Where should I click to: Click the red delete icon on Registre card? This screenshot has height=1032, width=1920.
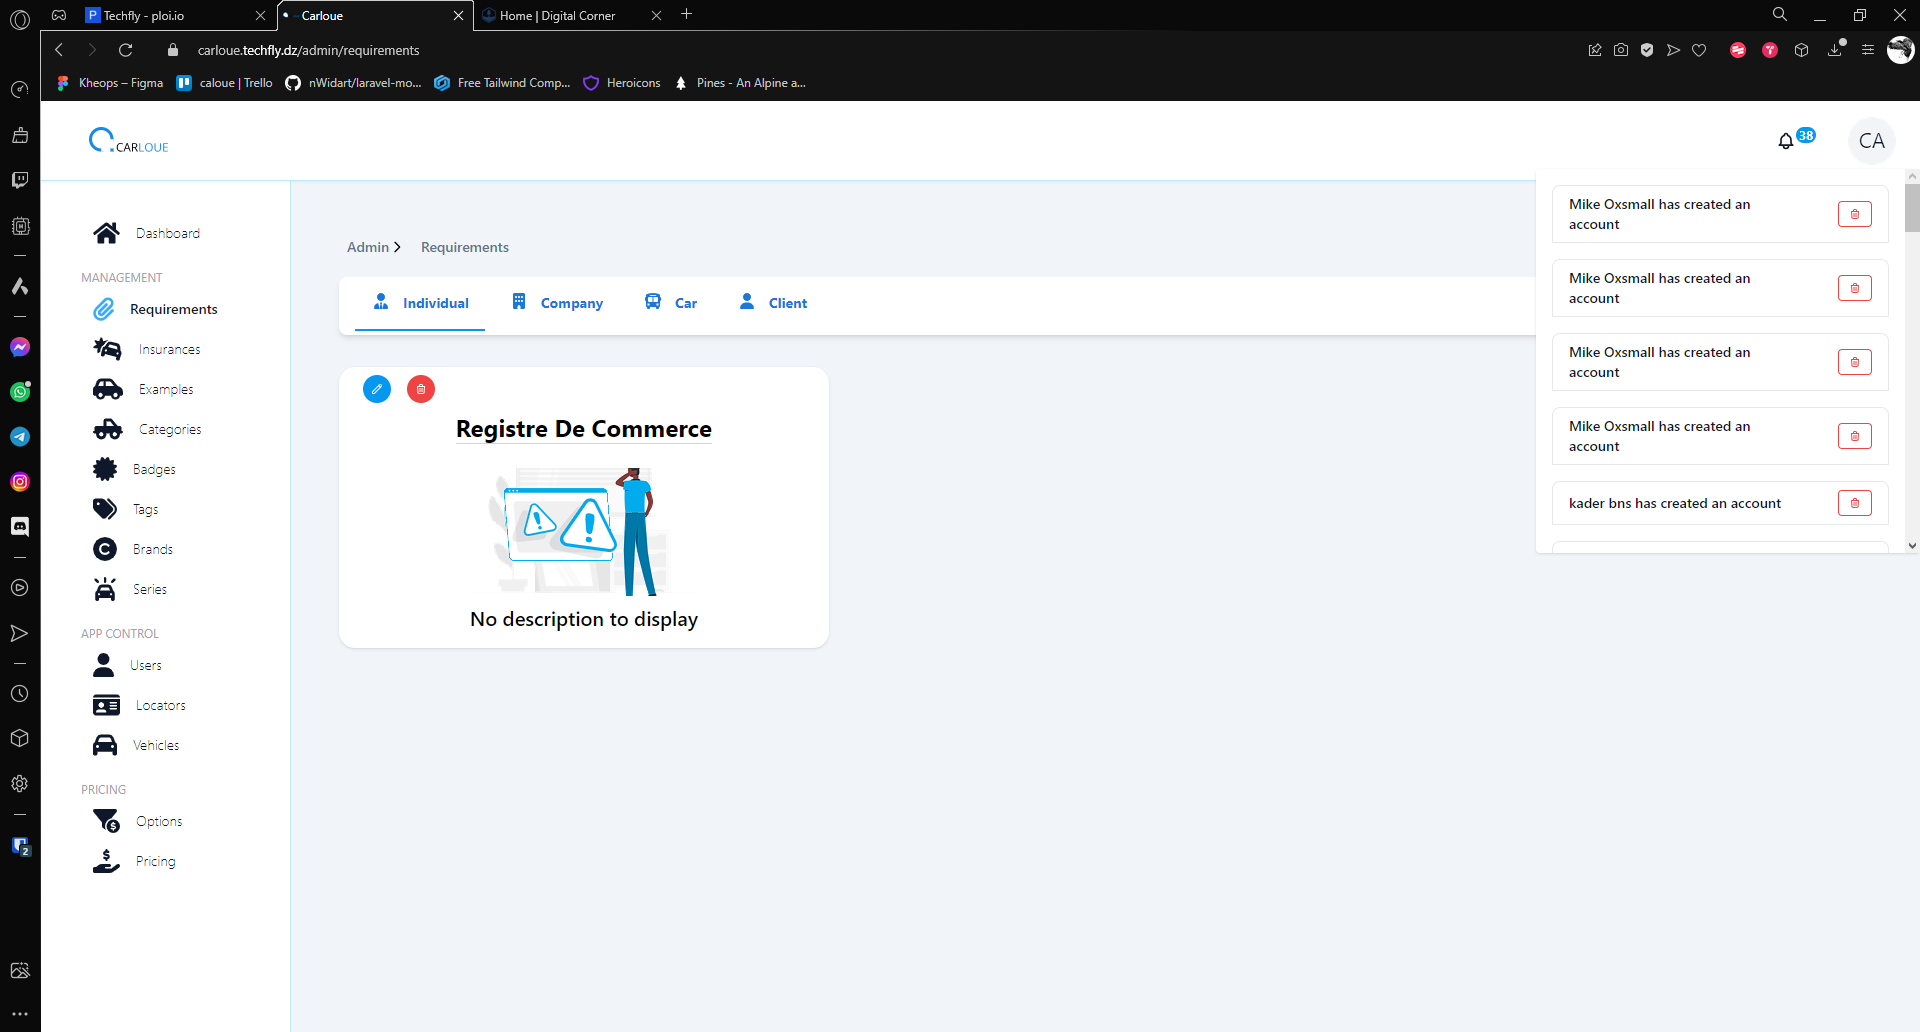pyautogui.click(x=421, y=389)
